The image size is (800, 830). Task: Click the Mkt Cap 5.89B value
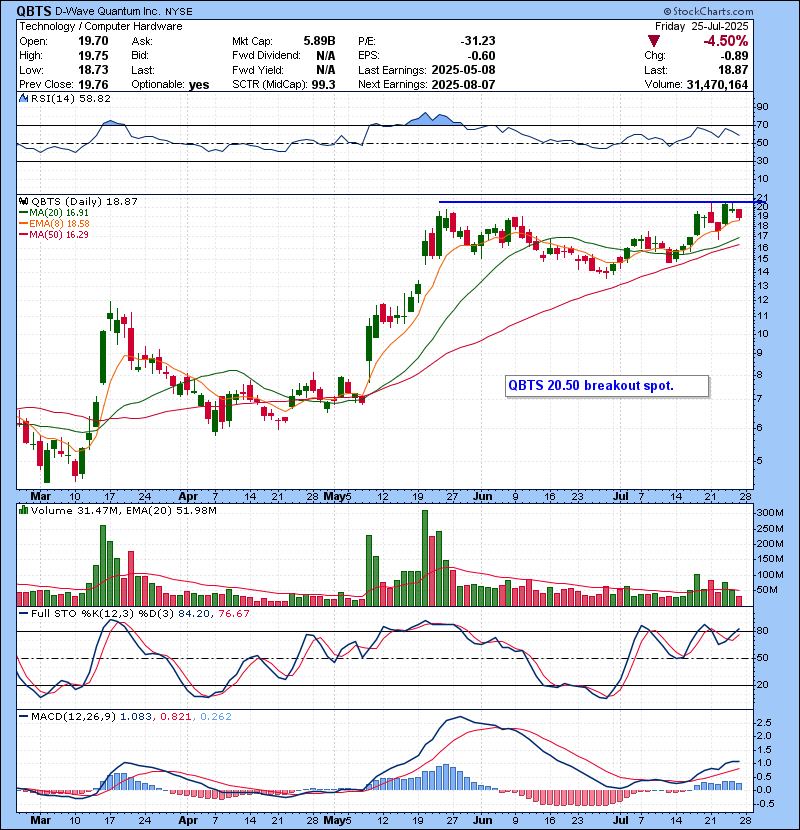319,41
